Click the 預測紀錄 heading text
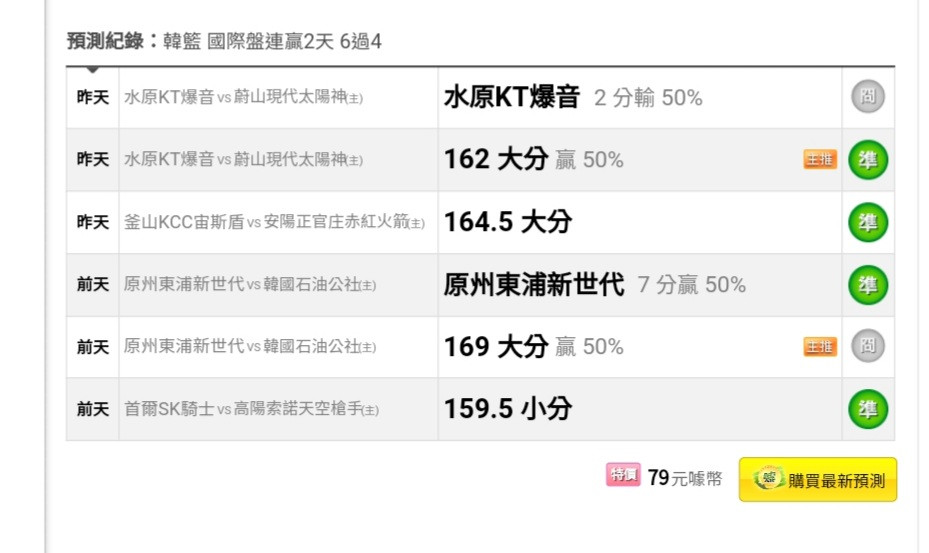The height and width of the screenshot is (553, 929). pos(105,41)
